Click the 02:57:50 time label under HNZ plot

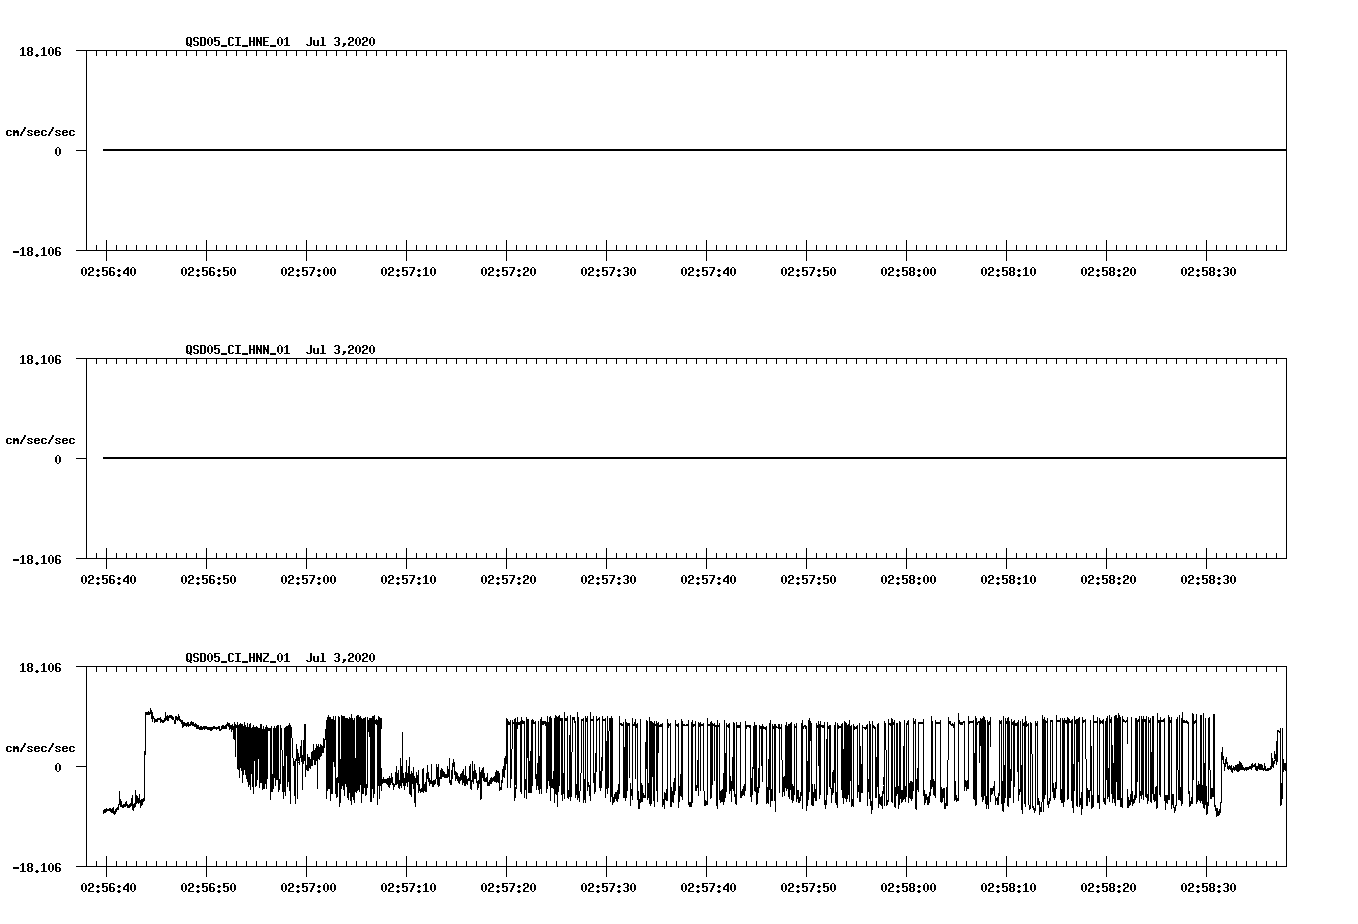pos(808,888)
